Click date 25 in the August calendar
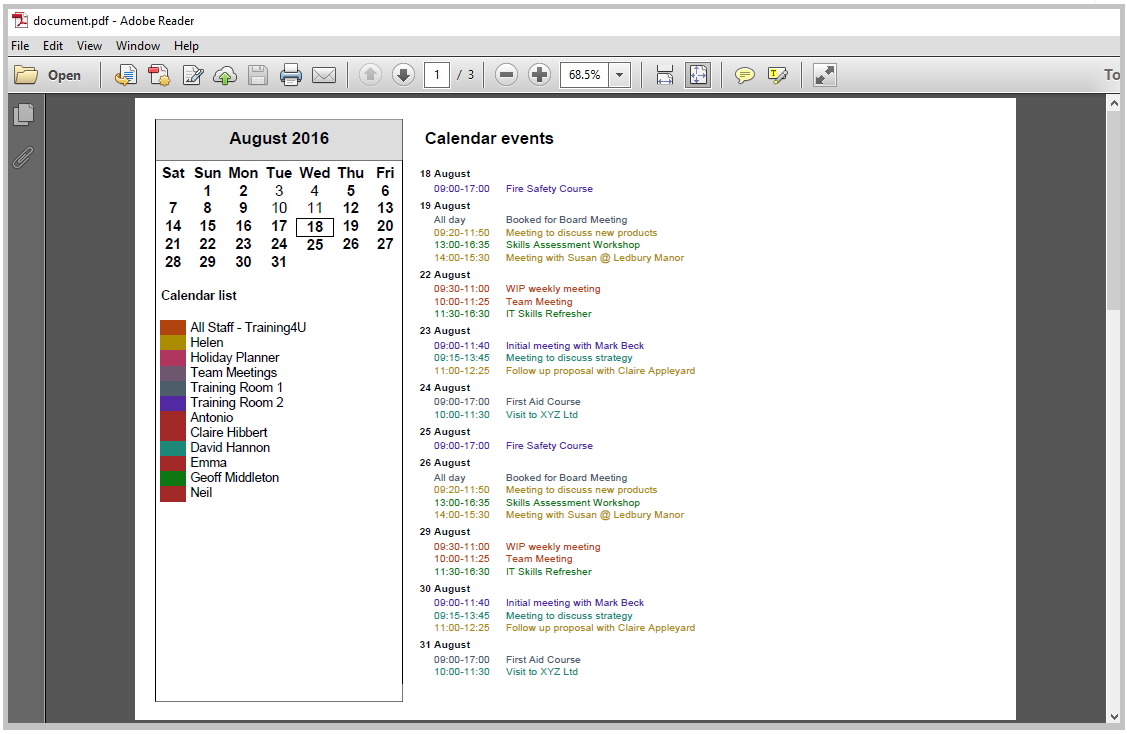1127x734 pixels. point(315,245)
